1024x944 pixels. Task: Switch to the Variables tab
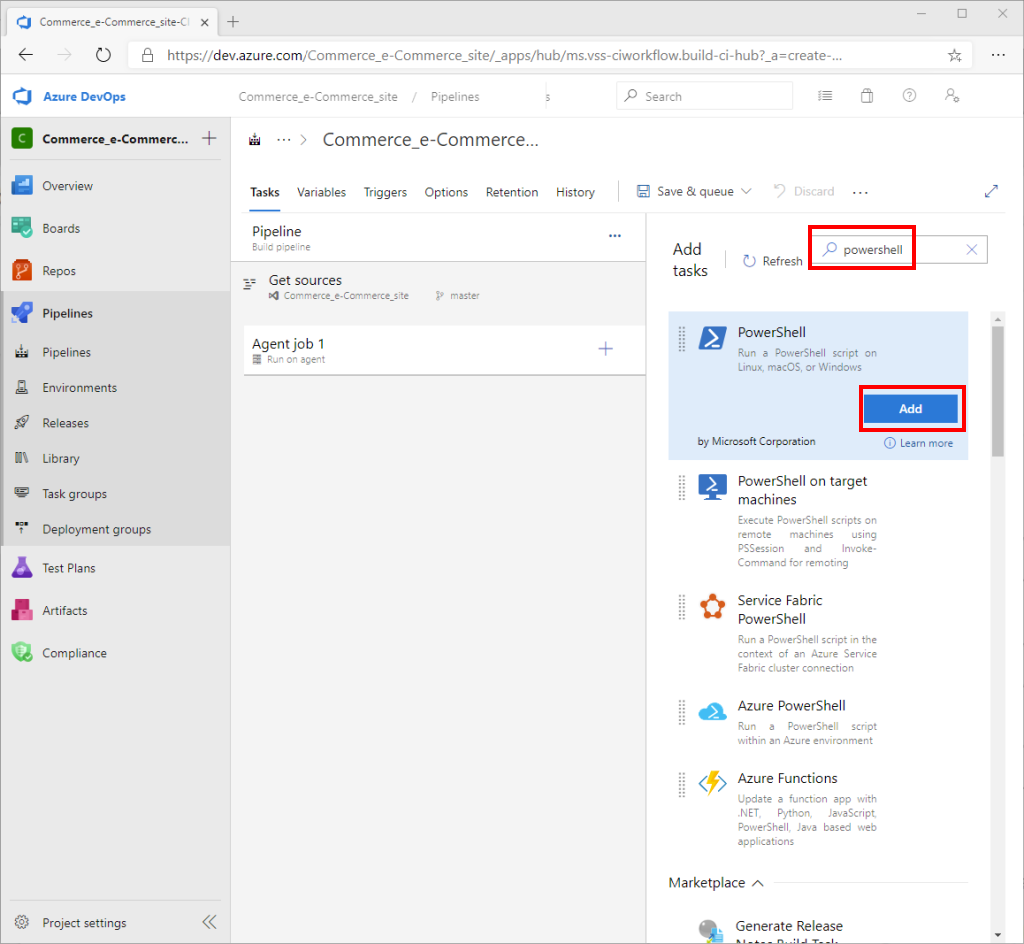(x=321, y=191)
